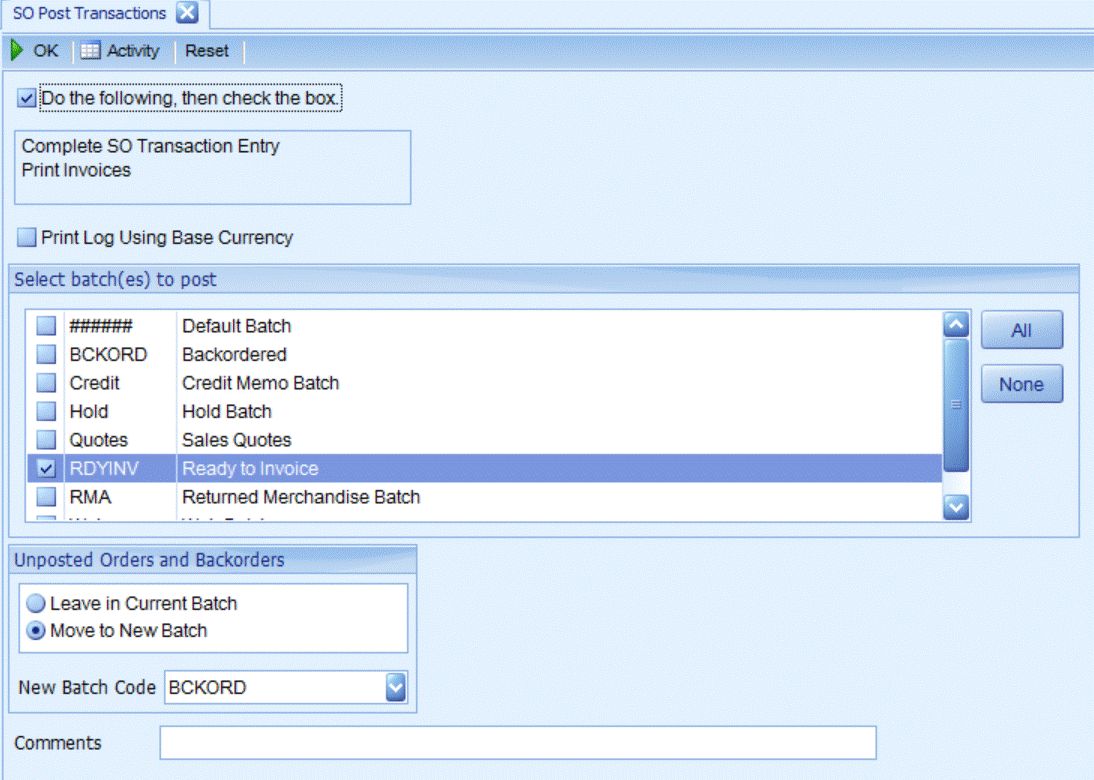The height and width of the screenshot is (780, 1094).
Task: Select Leave in Current Batch option
Action: tap(37, 604)
